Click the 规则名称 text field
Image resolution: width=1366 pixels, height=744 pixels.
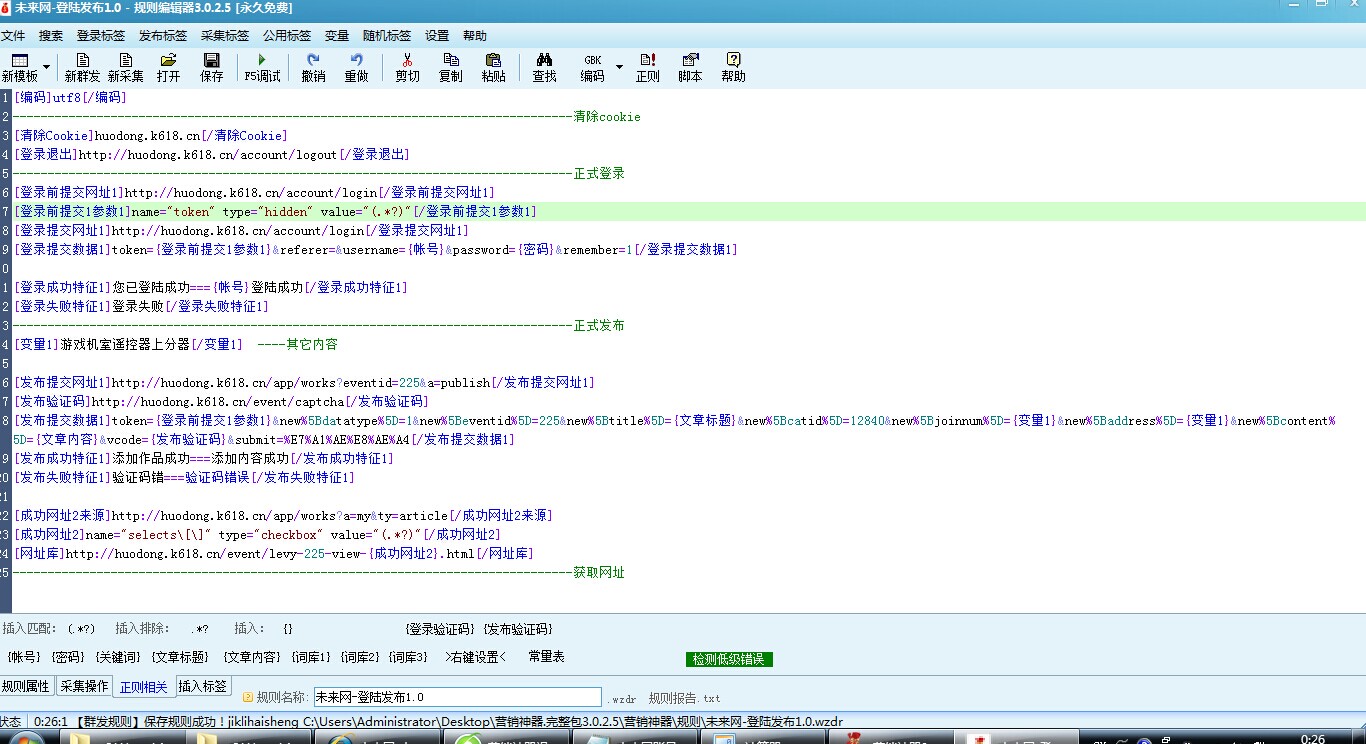coord(457,697)
